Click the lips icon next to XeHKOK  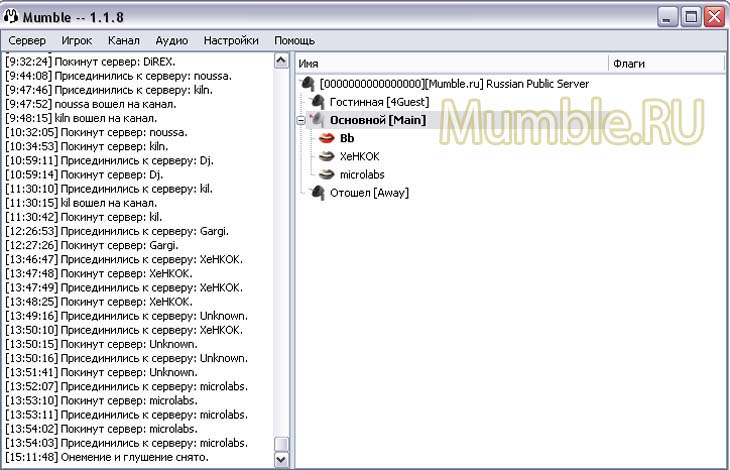[327, 156]
